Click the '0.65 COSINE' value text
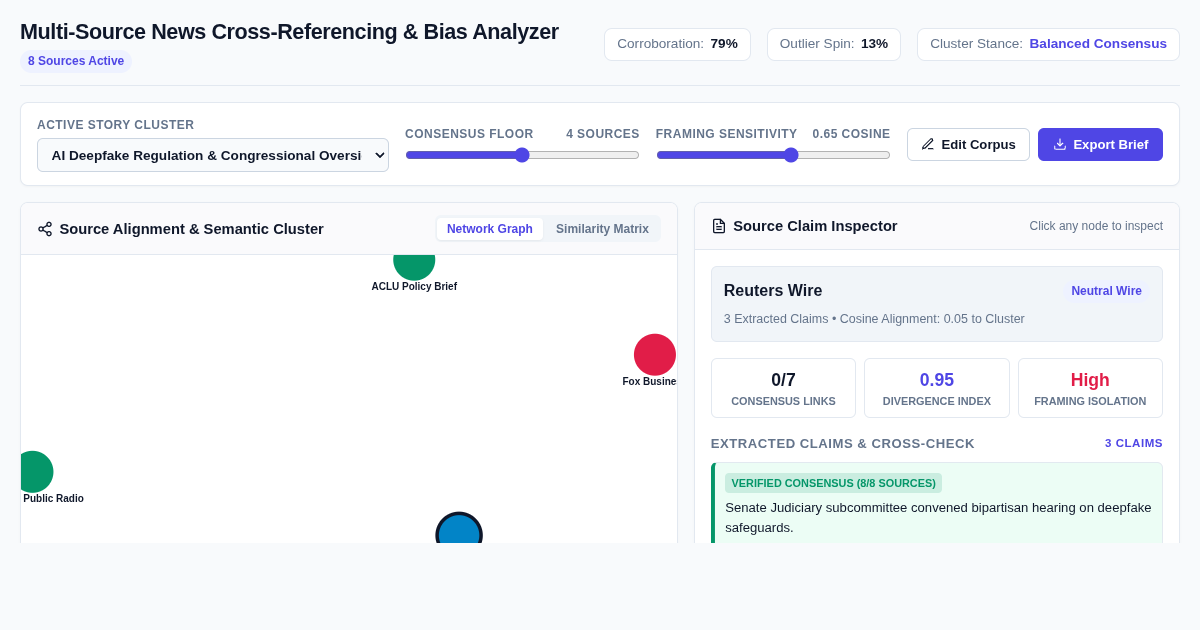 tap(851, 134)
